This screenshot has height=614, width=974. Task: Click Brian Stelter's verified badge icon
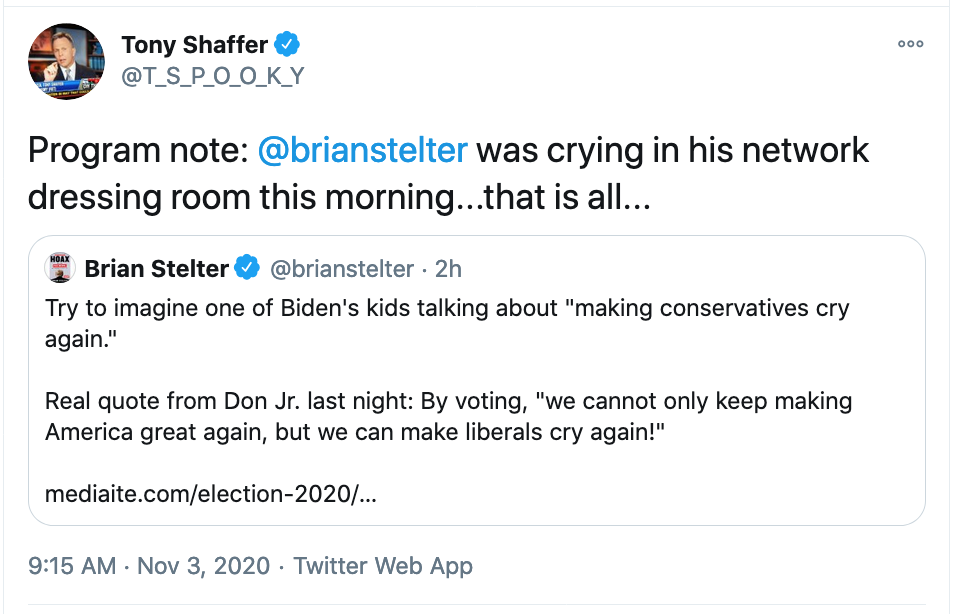[x=247, y=268]
